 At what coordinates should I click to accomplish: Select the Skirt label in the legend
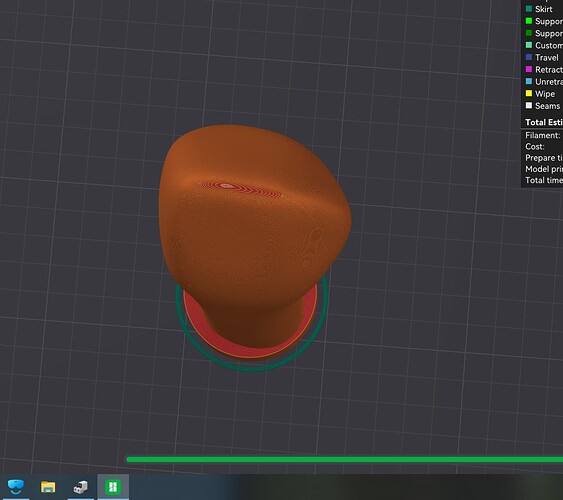click(544, 9)
